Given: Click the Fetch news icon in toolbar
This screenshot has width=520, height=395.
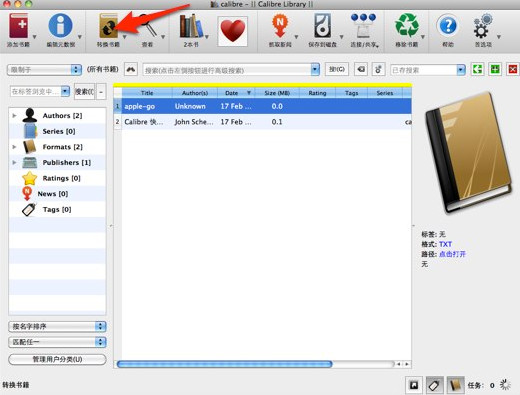Looking at the screenshot, I should point(280,26).
